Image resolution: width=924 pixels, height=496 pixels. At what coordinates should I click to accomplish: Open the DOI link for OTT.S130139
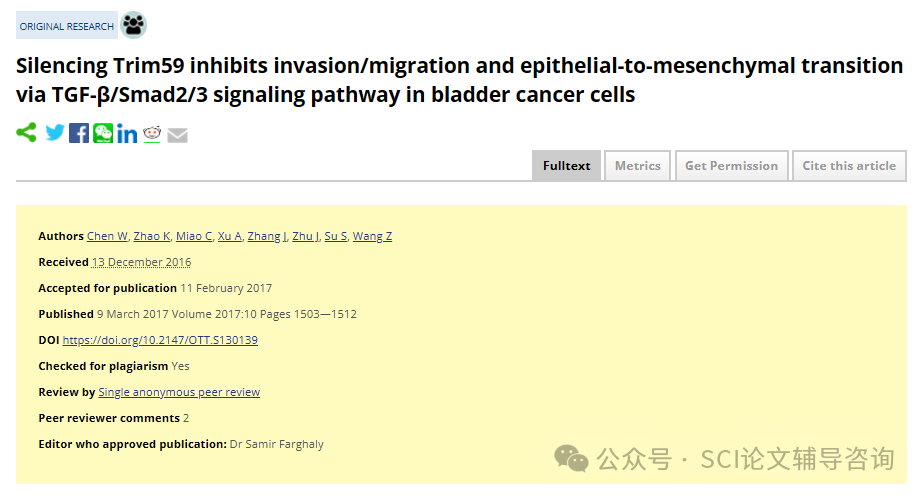[x=160, y=340]
